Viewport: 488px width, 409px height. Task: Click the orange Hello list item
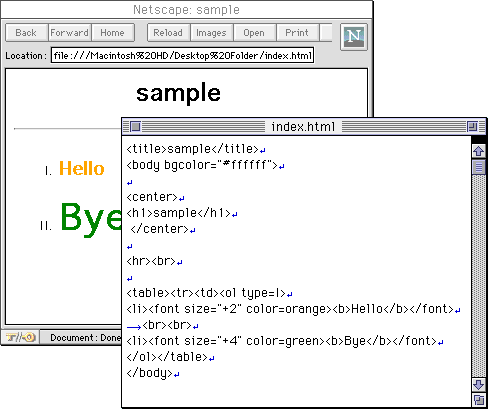pos(82,168)
